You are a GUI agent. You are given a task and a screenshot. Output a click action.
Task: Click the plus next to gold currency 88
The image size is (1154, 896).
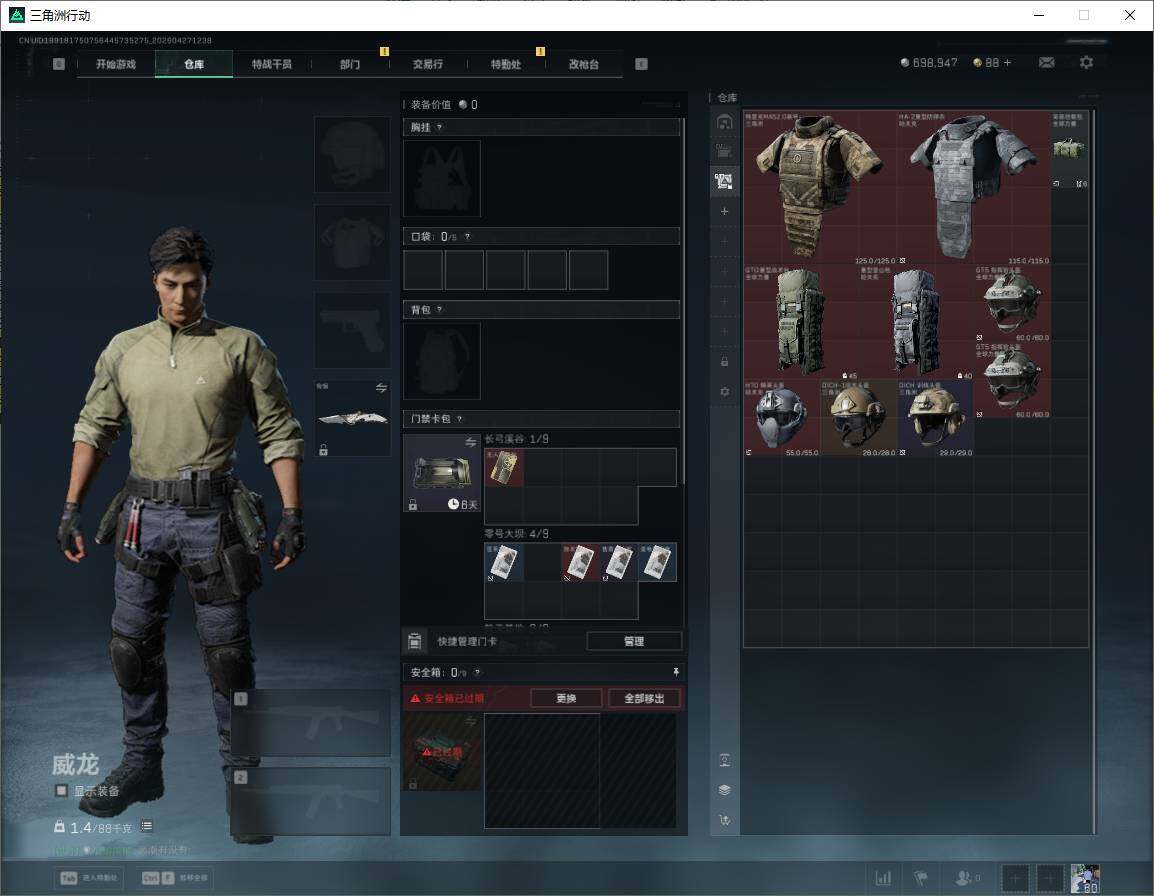[x=1008, y=63]
